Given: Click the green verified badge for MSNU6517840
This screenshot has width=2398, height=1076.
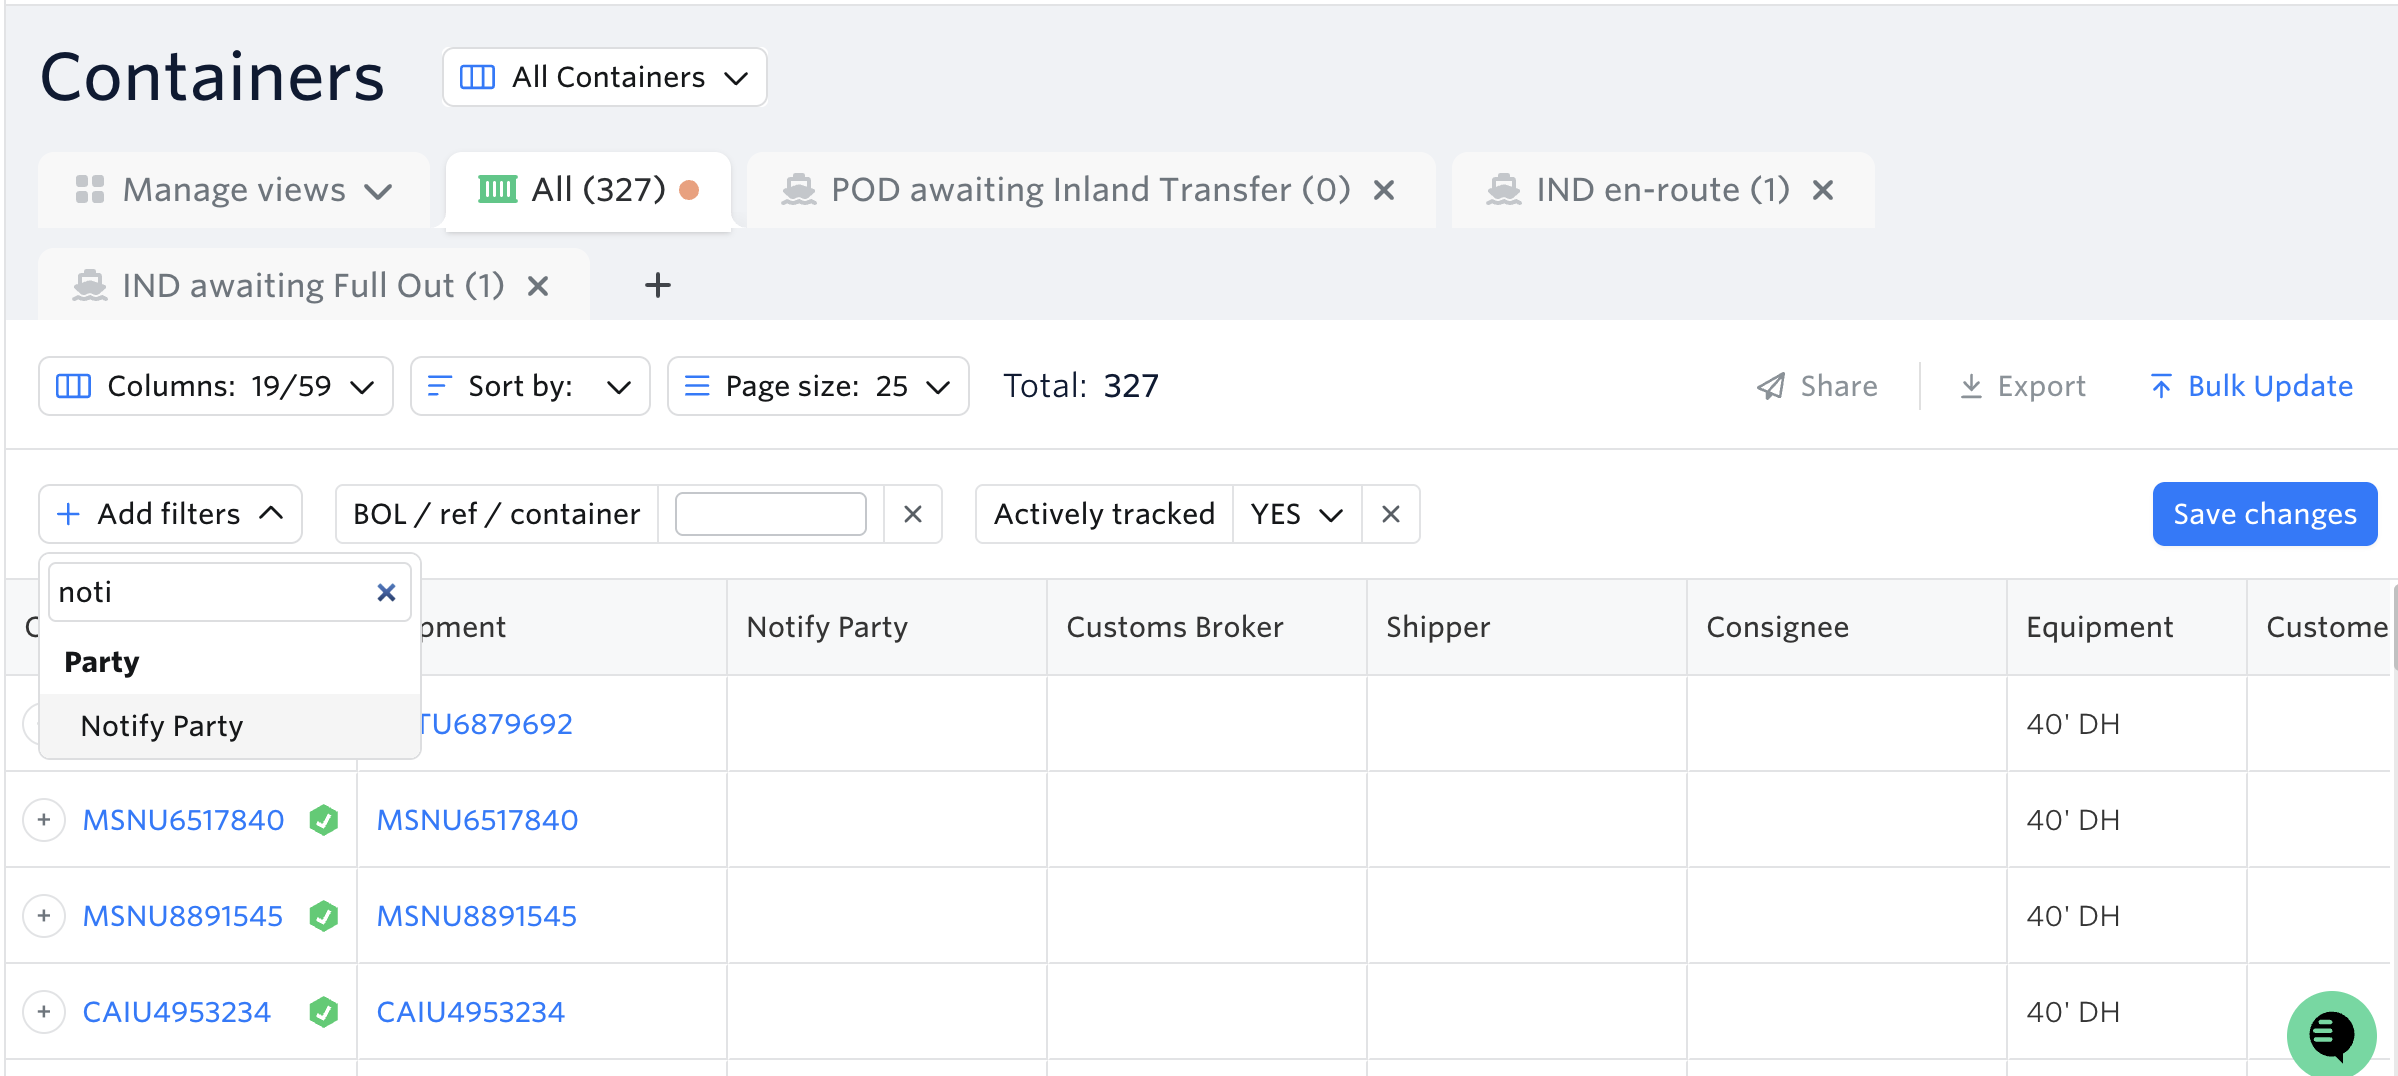Looking at the screenshot, I should 323,820.
